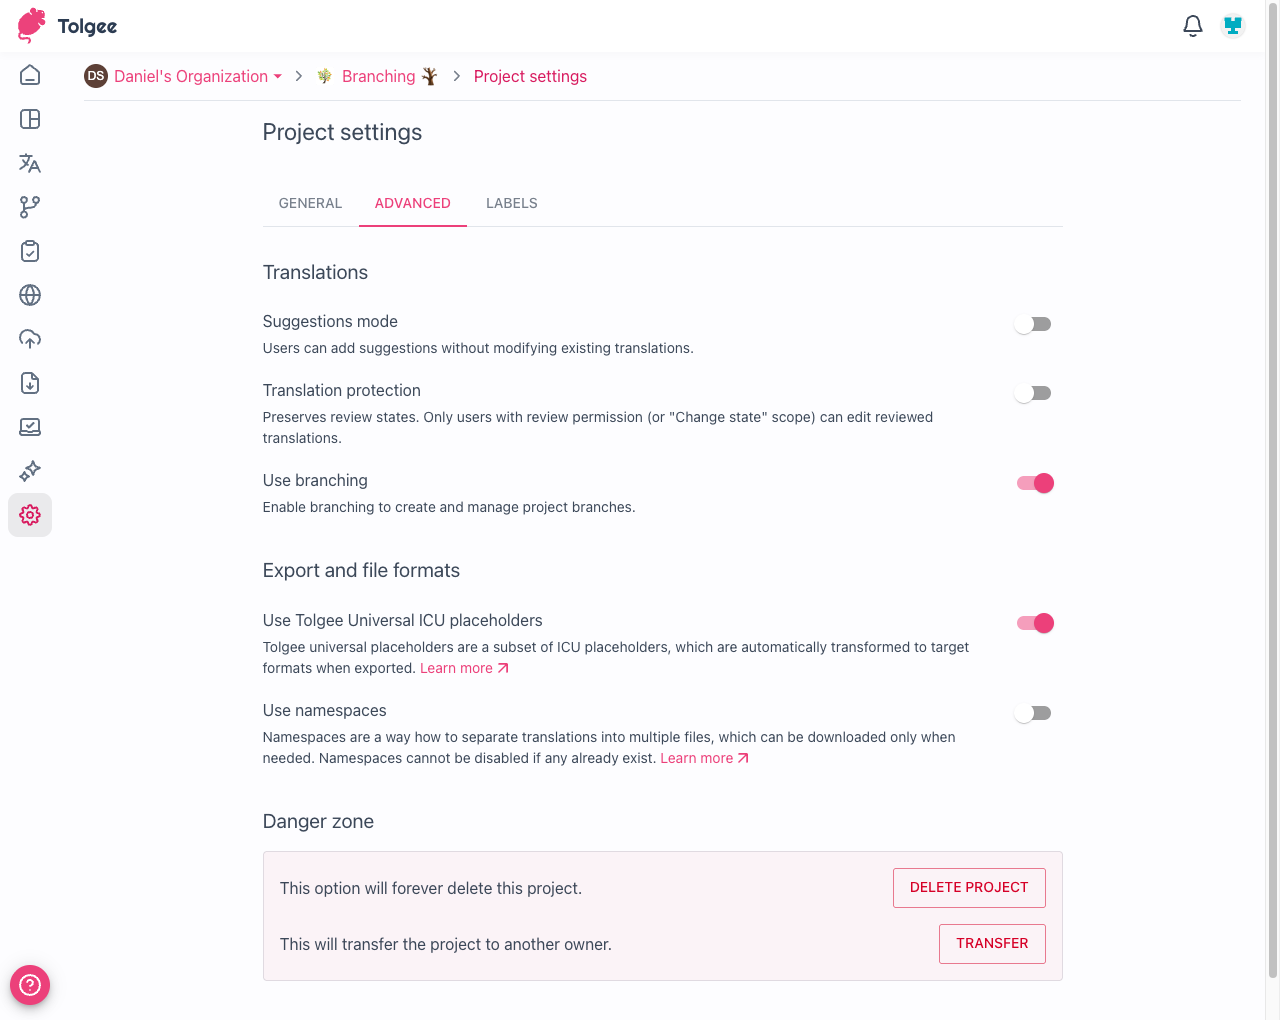Screen dimensions: 1280x1020
Task: Click the Tolgee logo in the header
Action: click(66, 26)
